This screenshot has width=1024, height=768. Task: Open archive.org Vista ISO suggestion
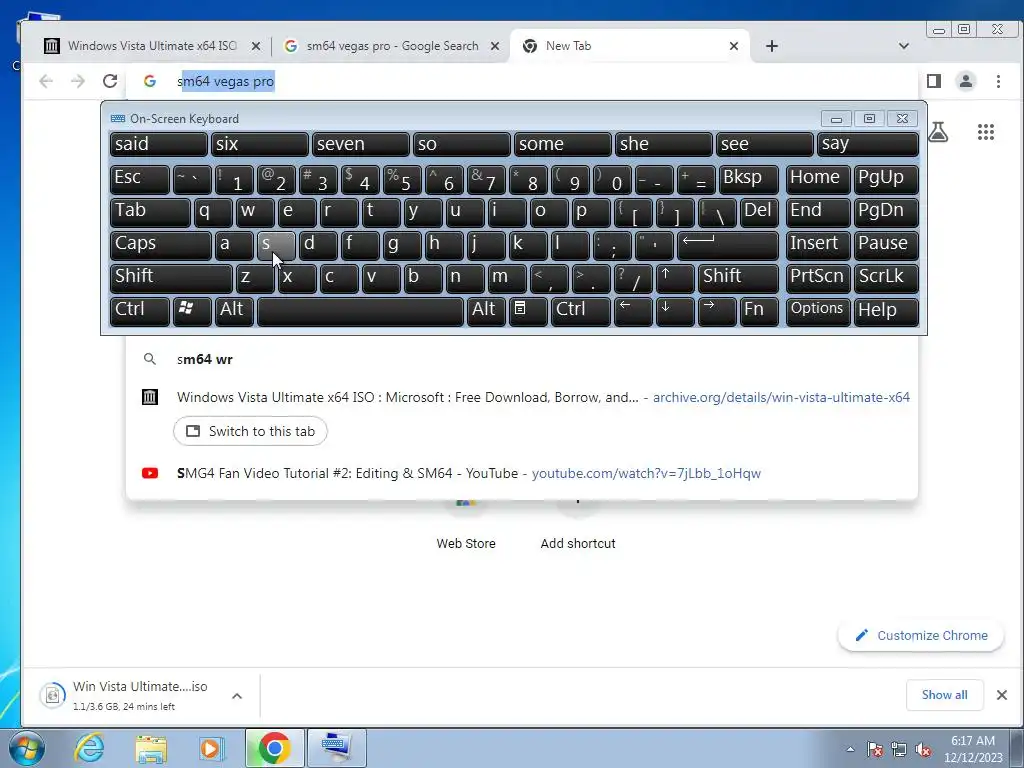(x=522, y=397)
